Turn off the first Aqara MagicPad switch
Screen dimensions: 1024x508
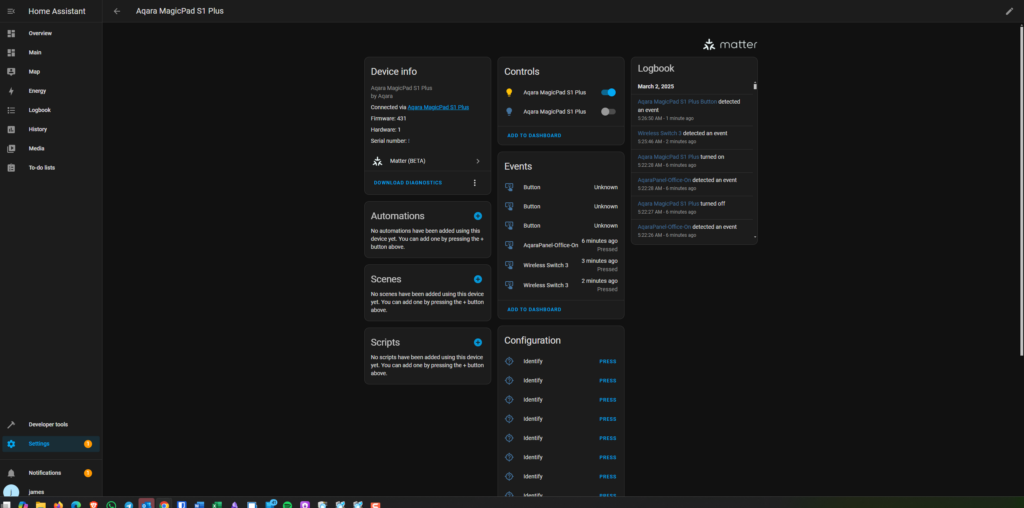coord(608,92)
